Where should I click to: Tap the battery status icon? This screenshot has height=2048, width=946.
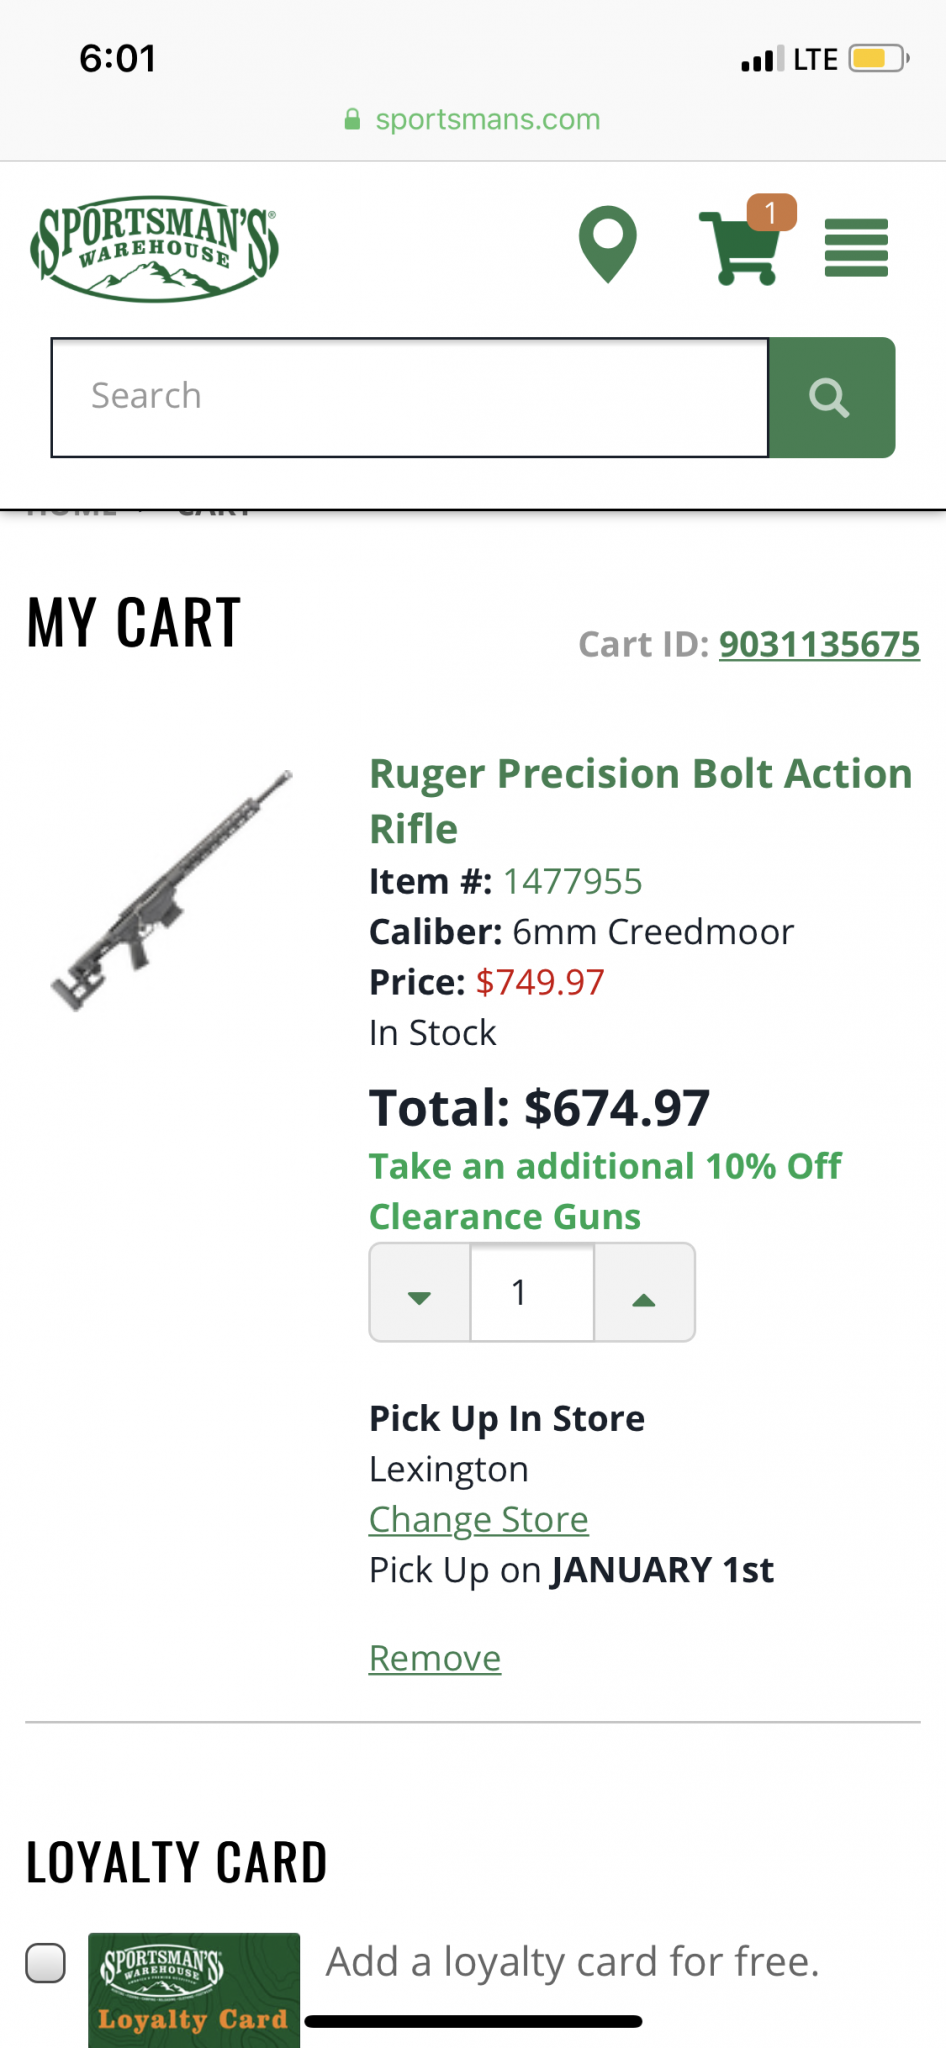879,59
